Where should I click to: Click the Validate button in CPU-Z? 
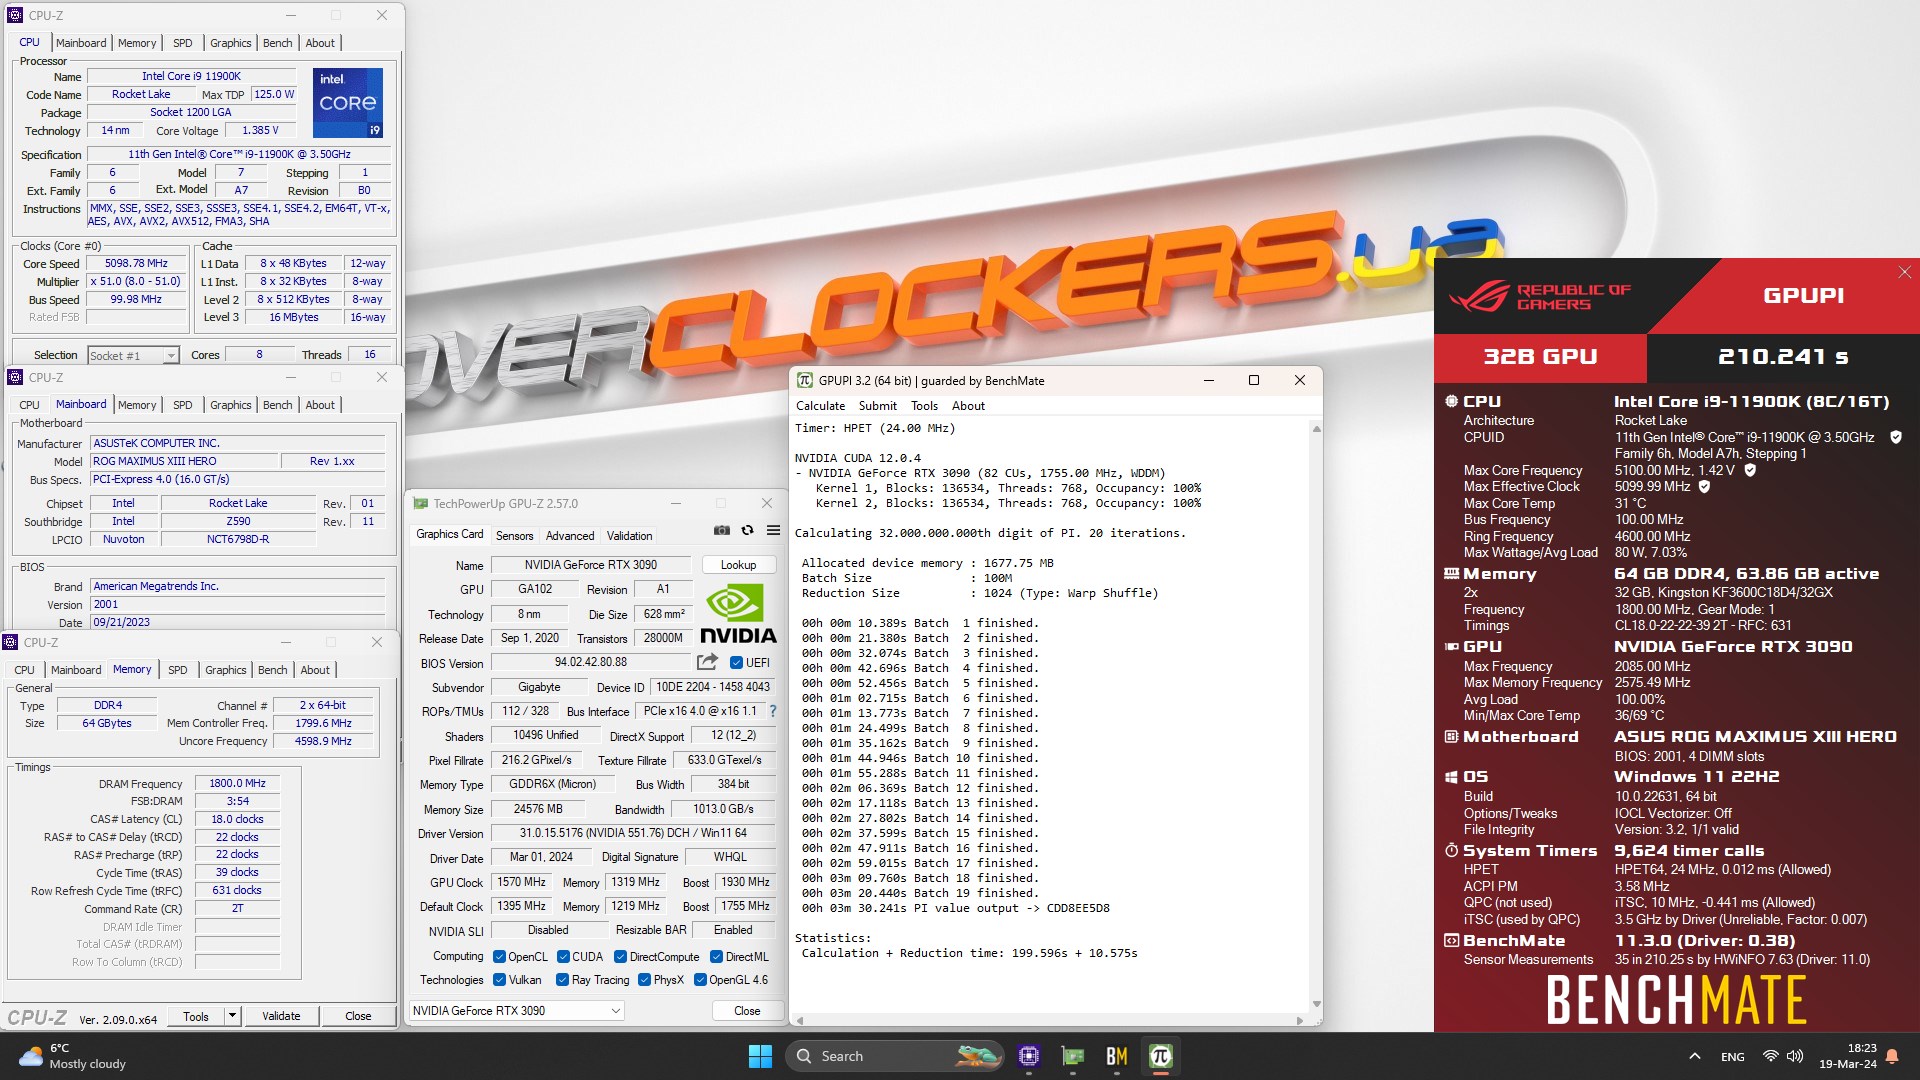coord(281,1015)
